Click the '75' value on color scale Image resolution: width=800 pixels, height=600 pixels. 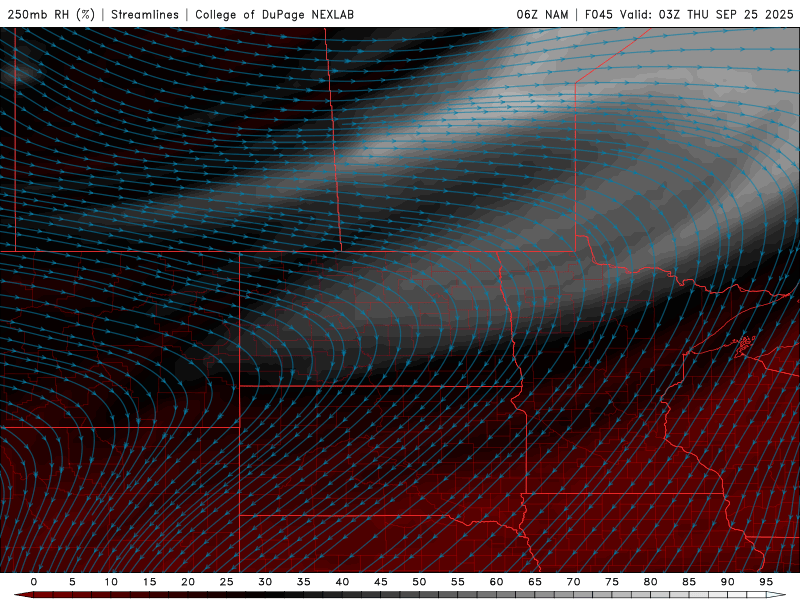(x=612, y=582)
